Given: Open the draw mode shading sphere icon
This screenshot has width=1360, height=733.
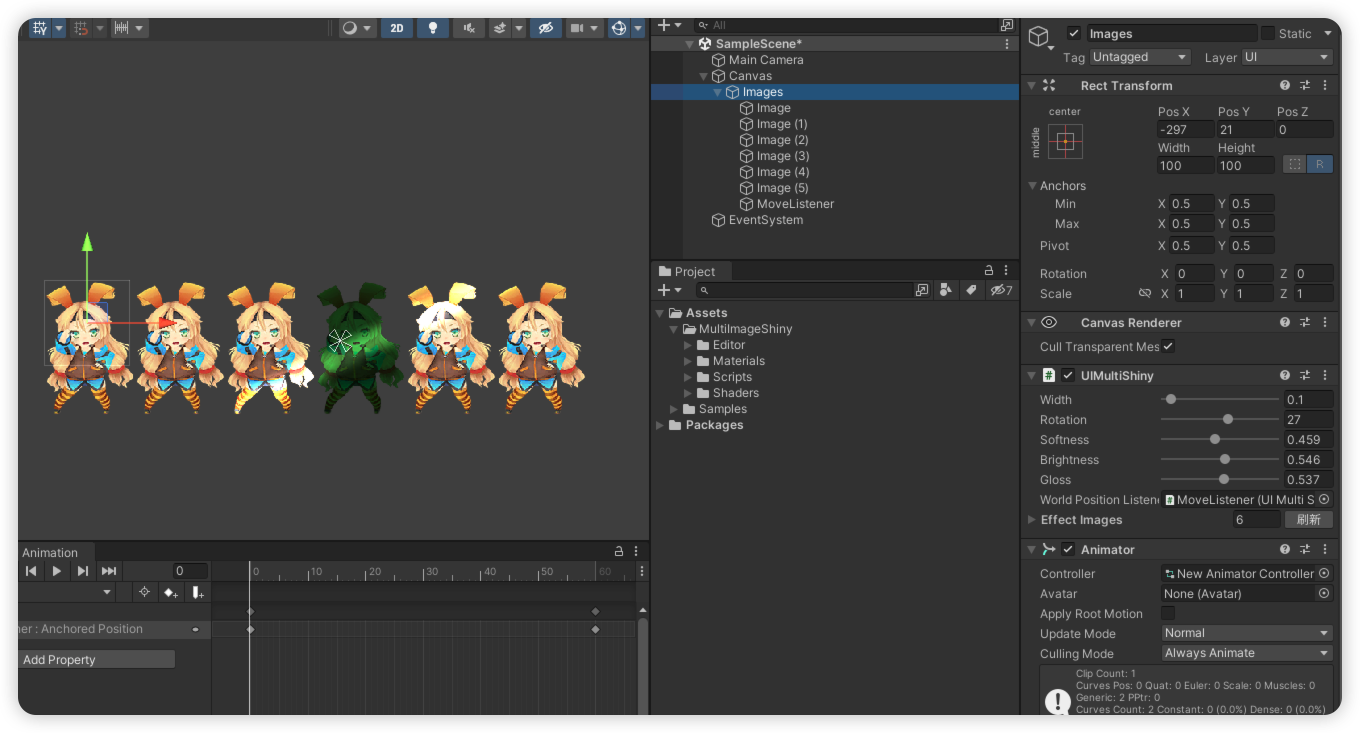Looking at the screenshot, I should pos(349,28).
